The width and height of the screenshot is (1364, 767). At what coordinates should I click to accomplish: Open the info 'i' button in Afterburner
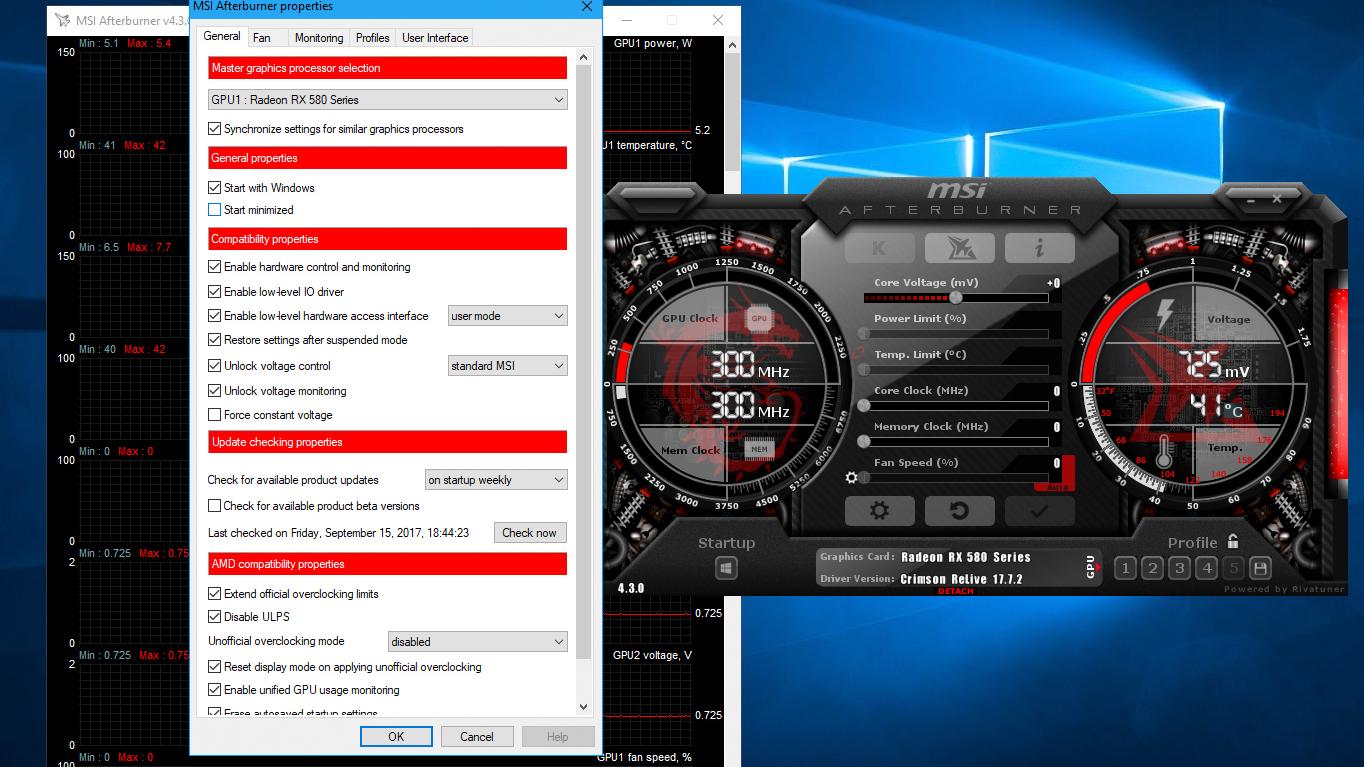point(1039,248)
